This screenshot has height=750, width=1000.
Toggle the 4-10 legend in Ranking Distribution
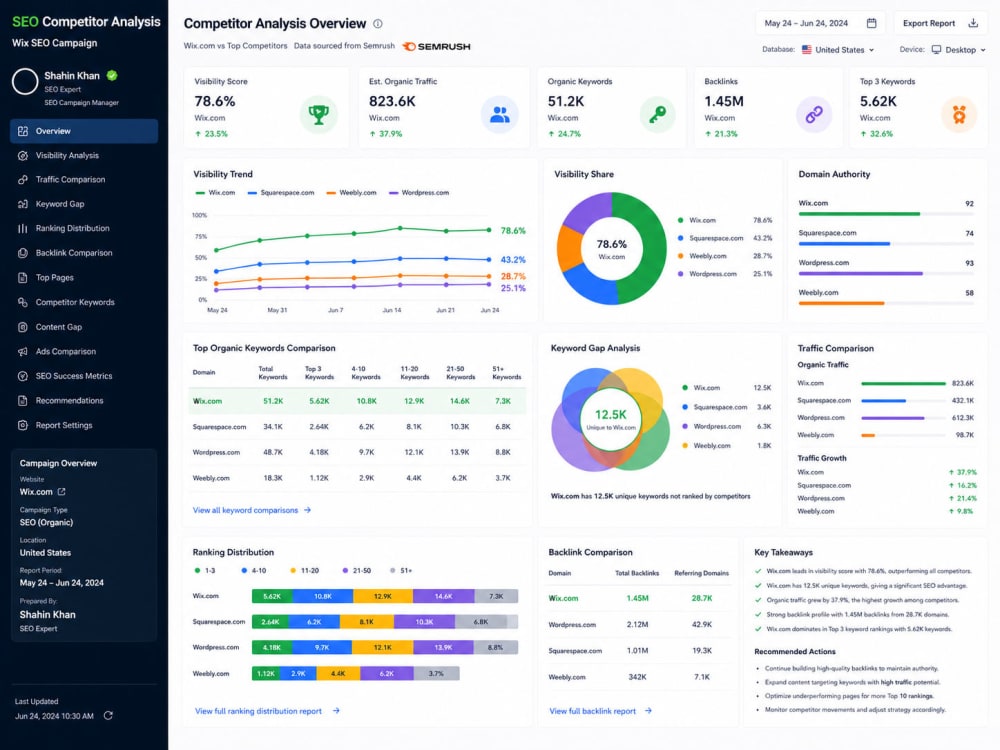pyautogui.click(x=253, y=571)
